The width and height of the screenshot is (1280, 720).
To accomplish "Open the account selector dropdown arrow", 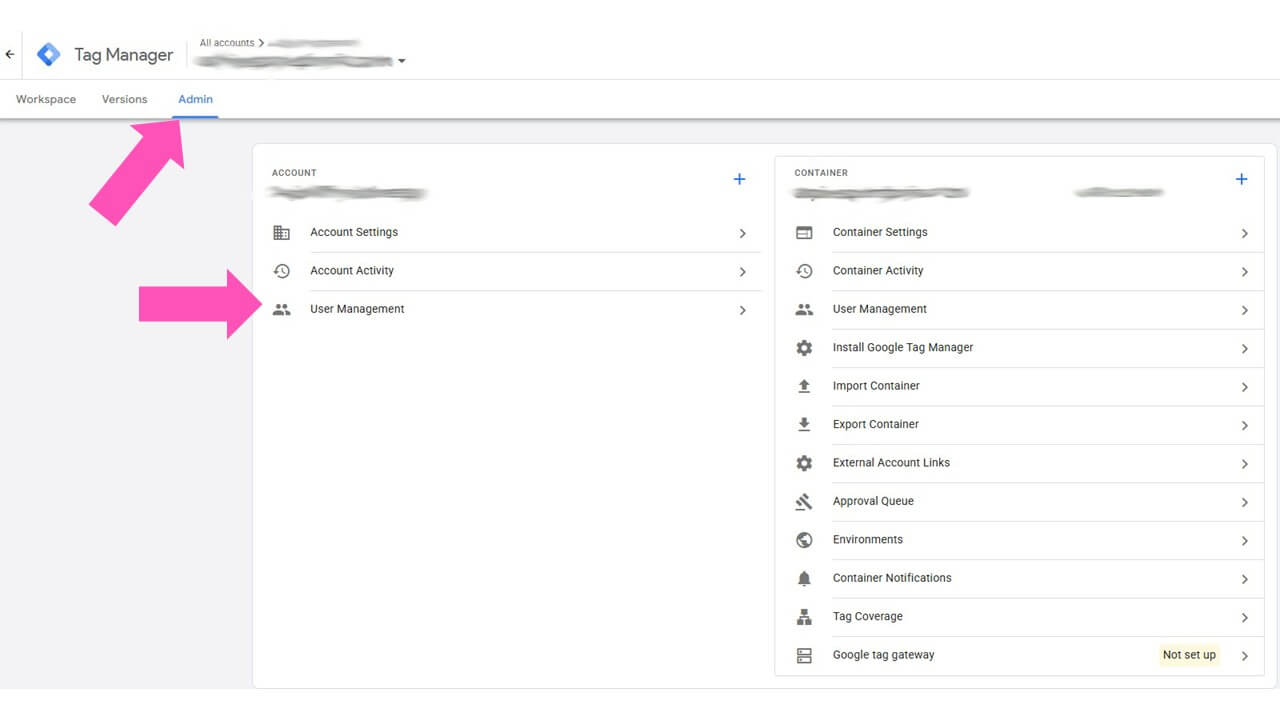I will [402, 62].
